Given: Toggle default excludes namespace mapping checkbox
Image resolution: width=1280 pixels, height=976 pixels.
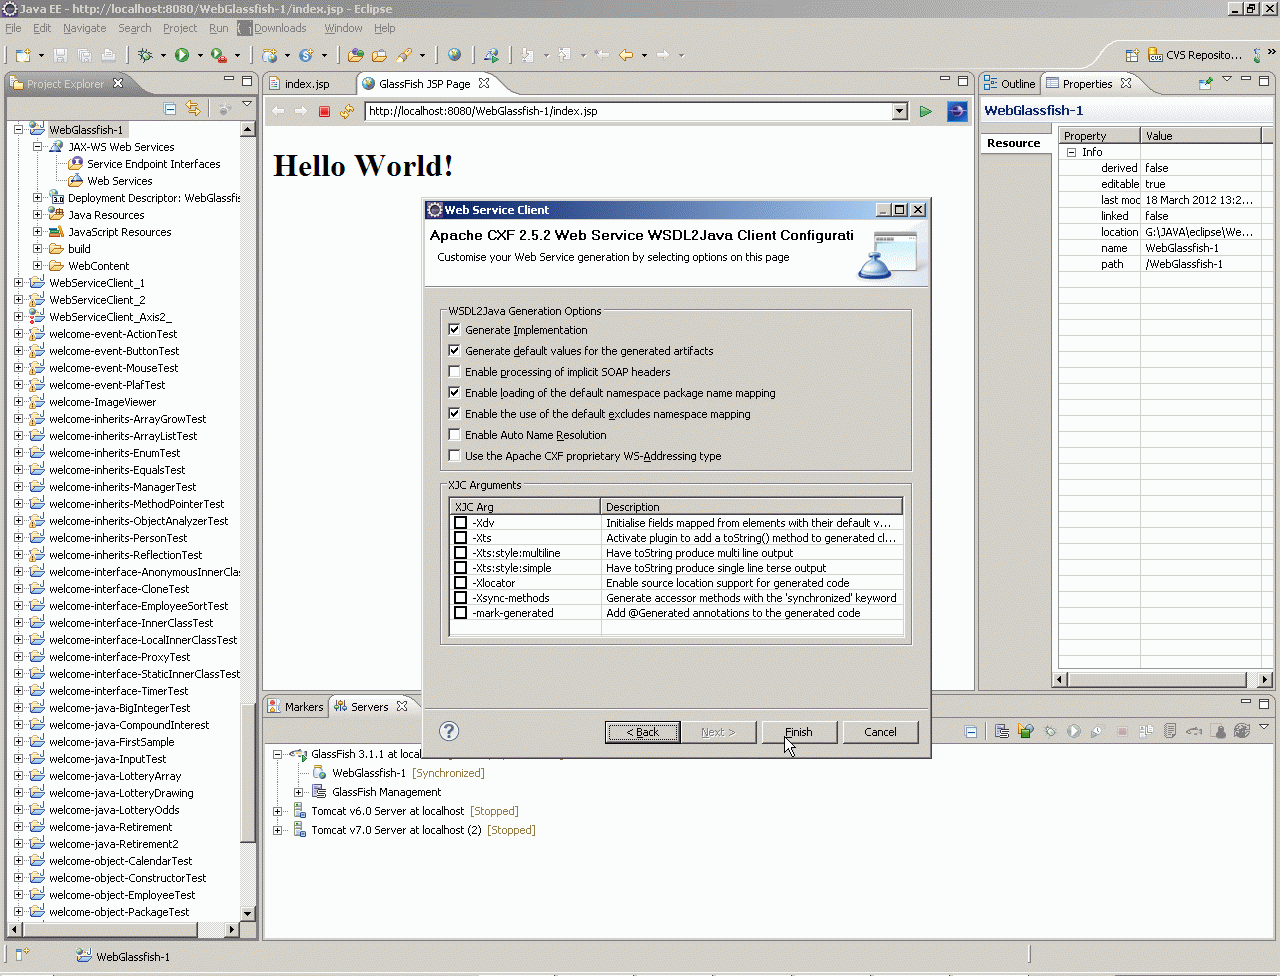Looking at the screenshot, I should [x=455, y=414].
